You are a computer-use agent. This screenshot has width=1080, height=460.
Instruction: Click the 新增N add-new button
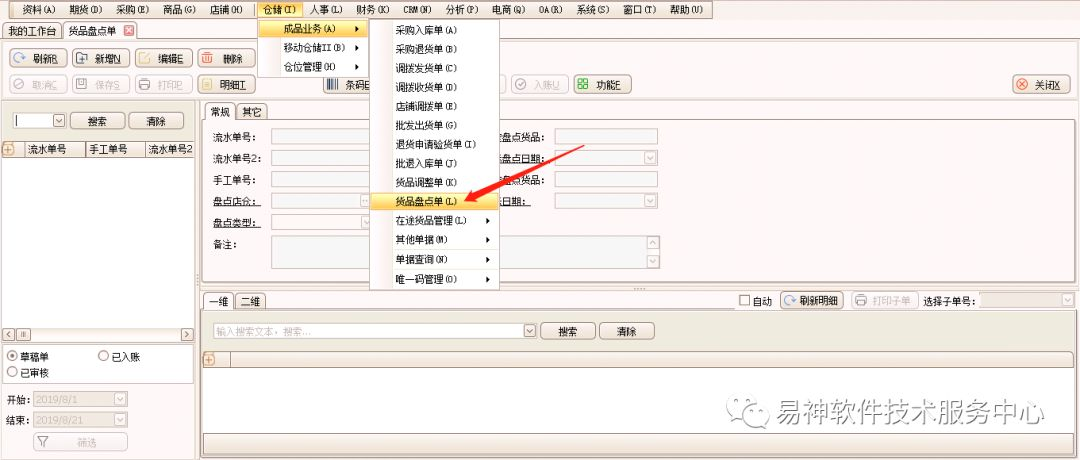click(101, 59)
